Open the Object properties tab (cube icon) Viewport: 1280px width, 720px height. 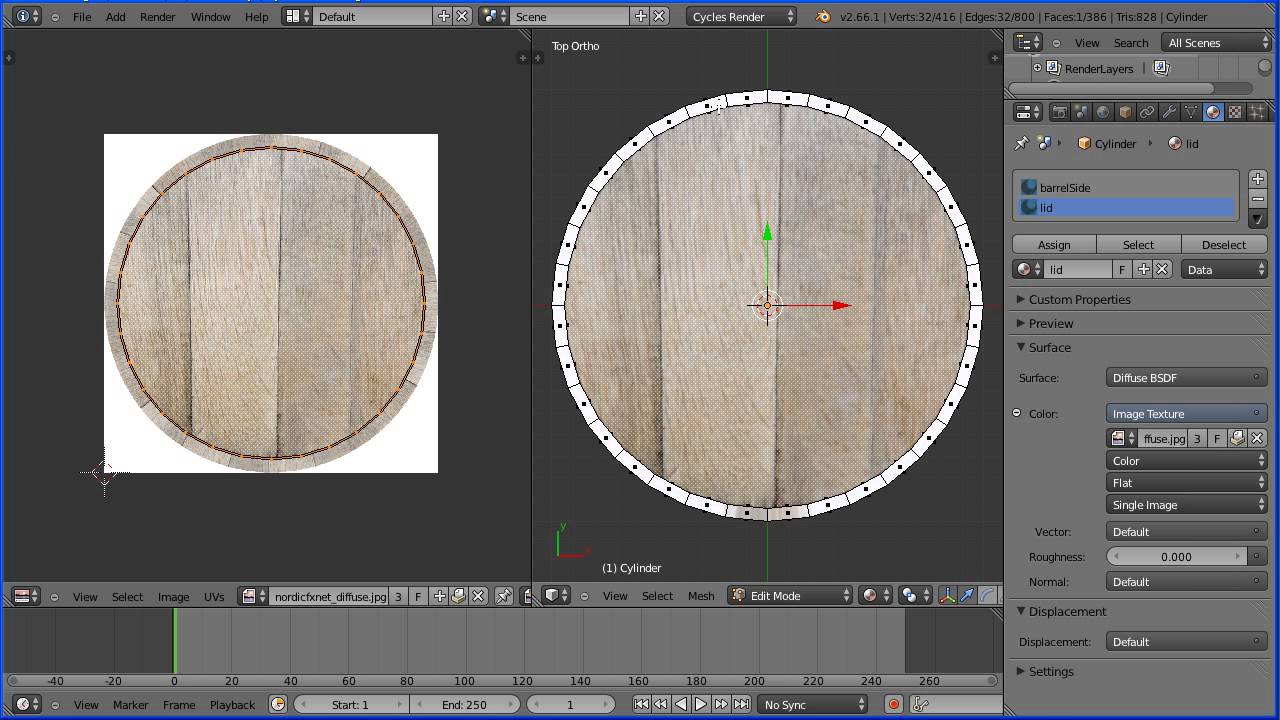click(1125, 112)
